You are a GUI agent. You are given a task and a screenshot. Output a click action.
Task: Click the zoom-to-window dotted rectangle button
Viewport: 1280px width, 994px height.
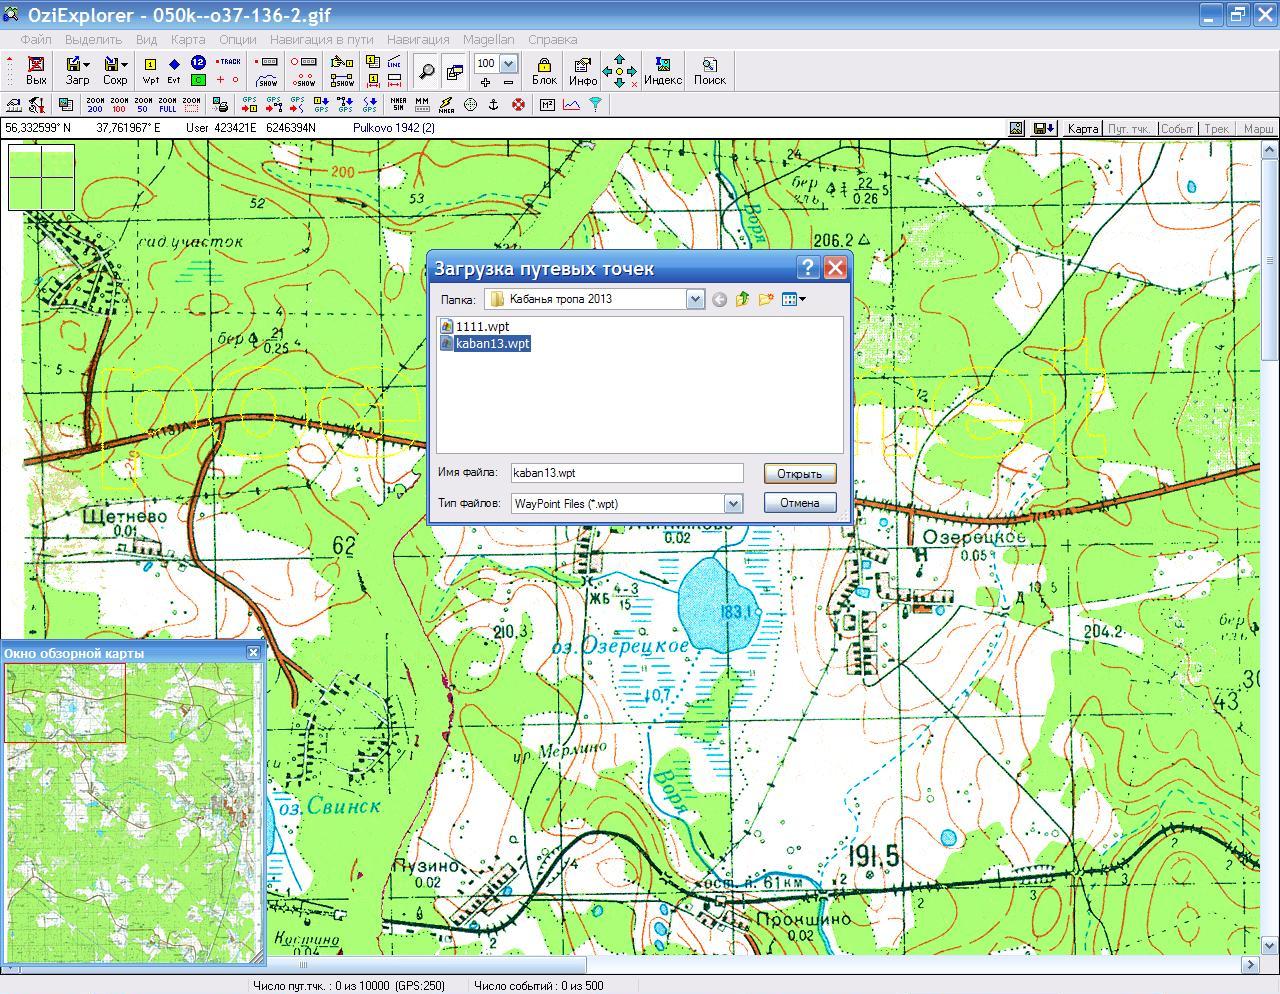tap(191, 104)
